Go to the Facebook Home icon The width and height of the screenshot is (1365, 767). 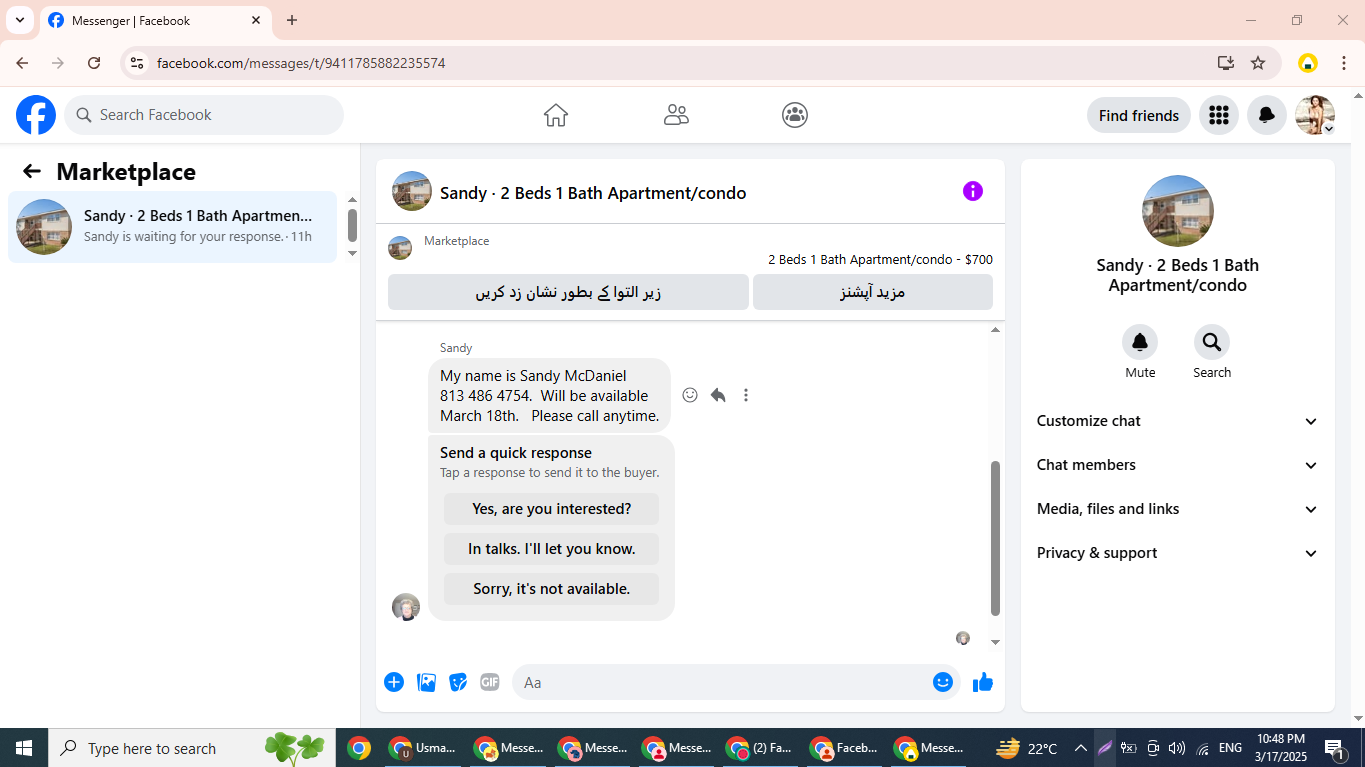click(556, 115)
